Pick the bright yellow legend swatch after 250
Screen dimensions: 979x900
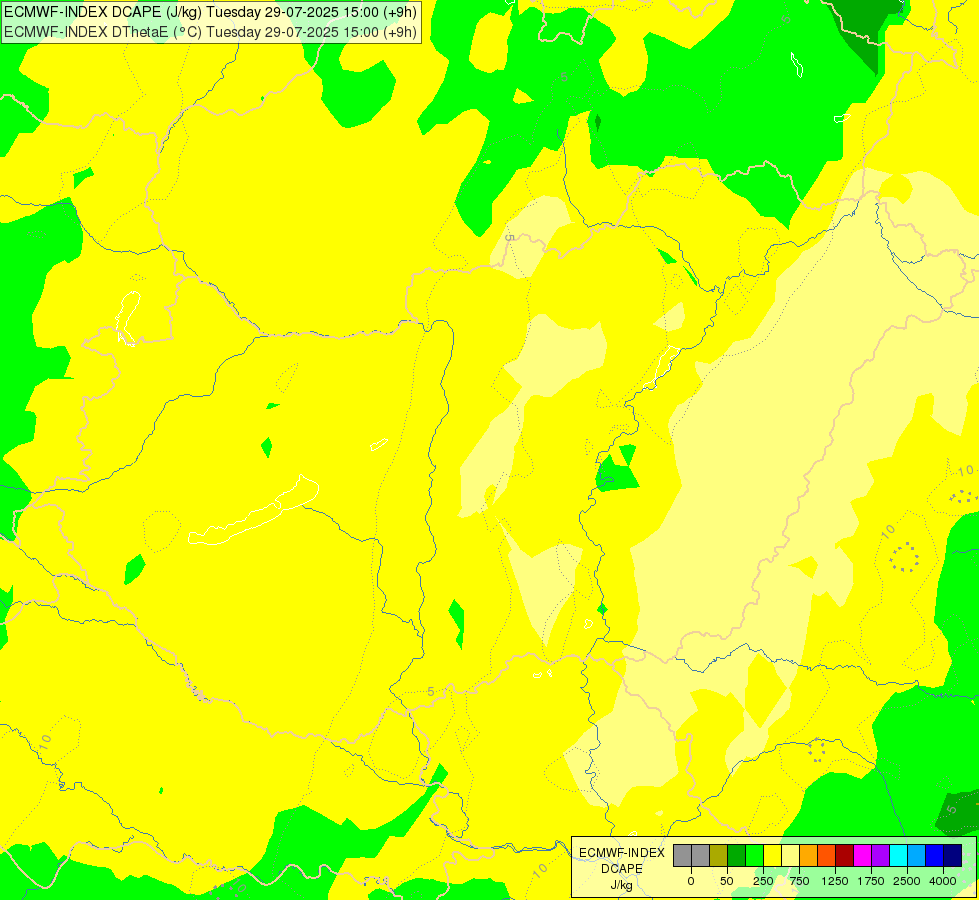[x=772, y=855]
